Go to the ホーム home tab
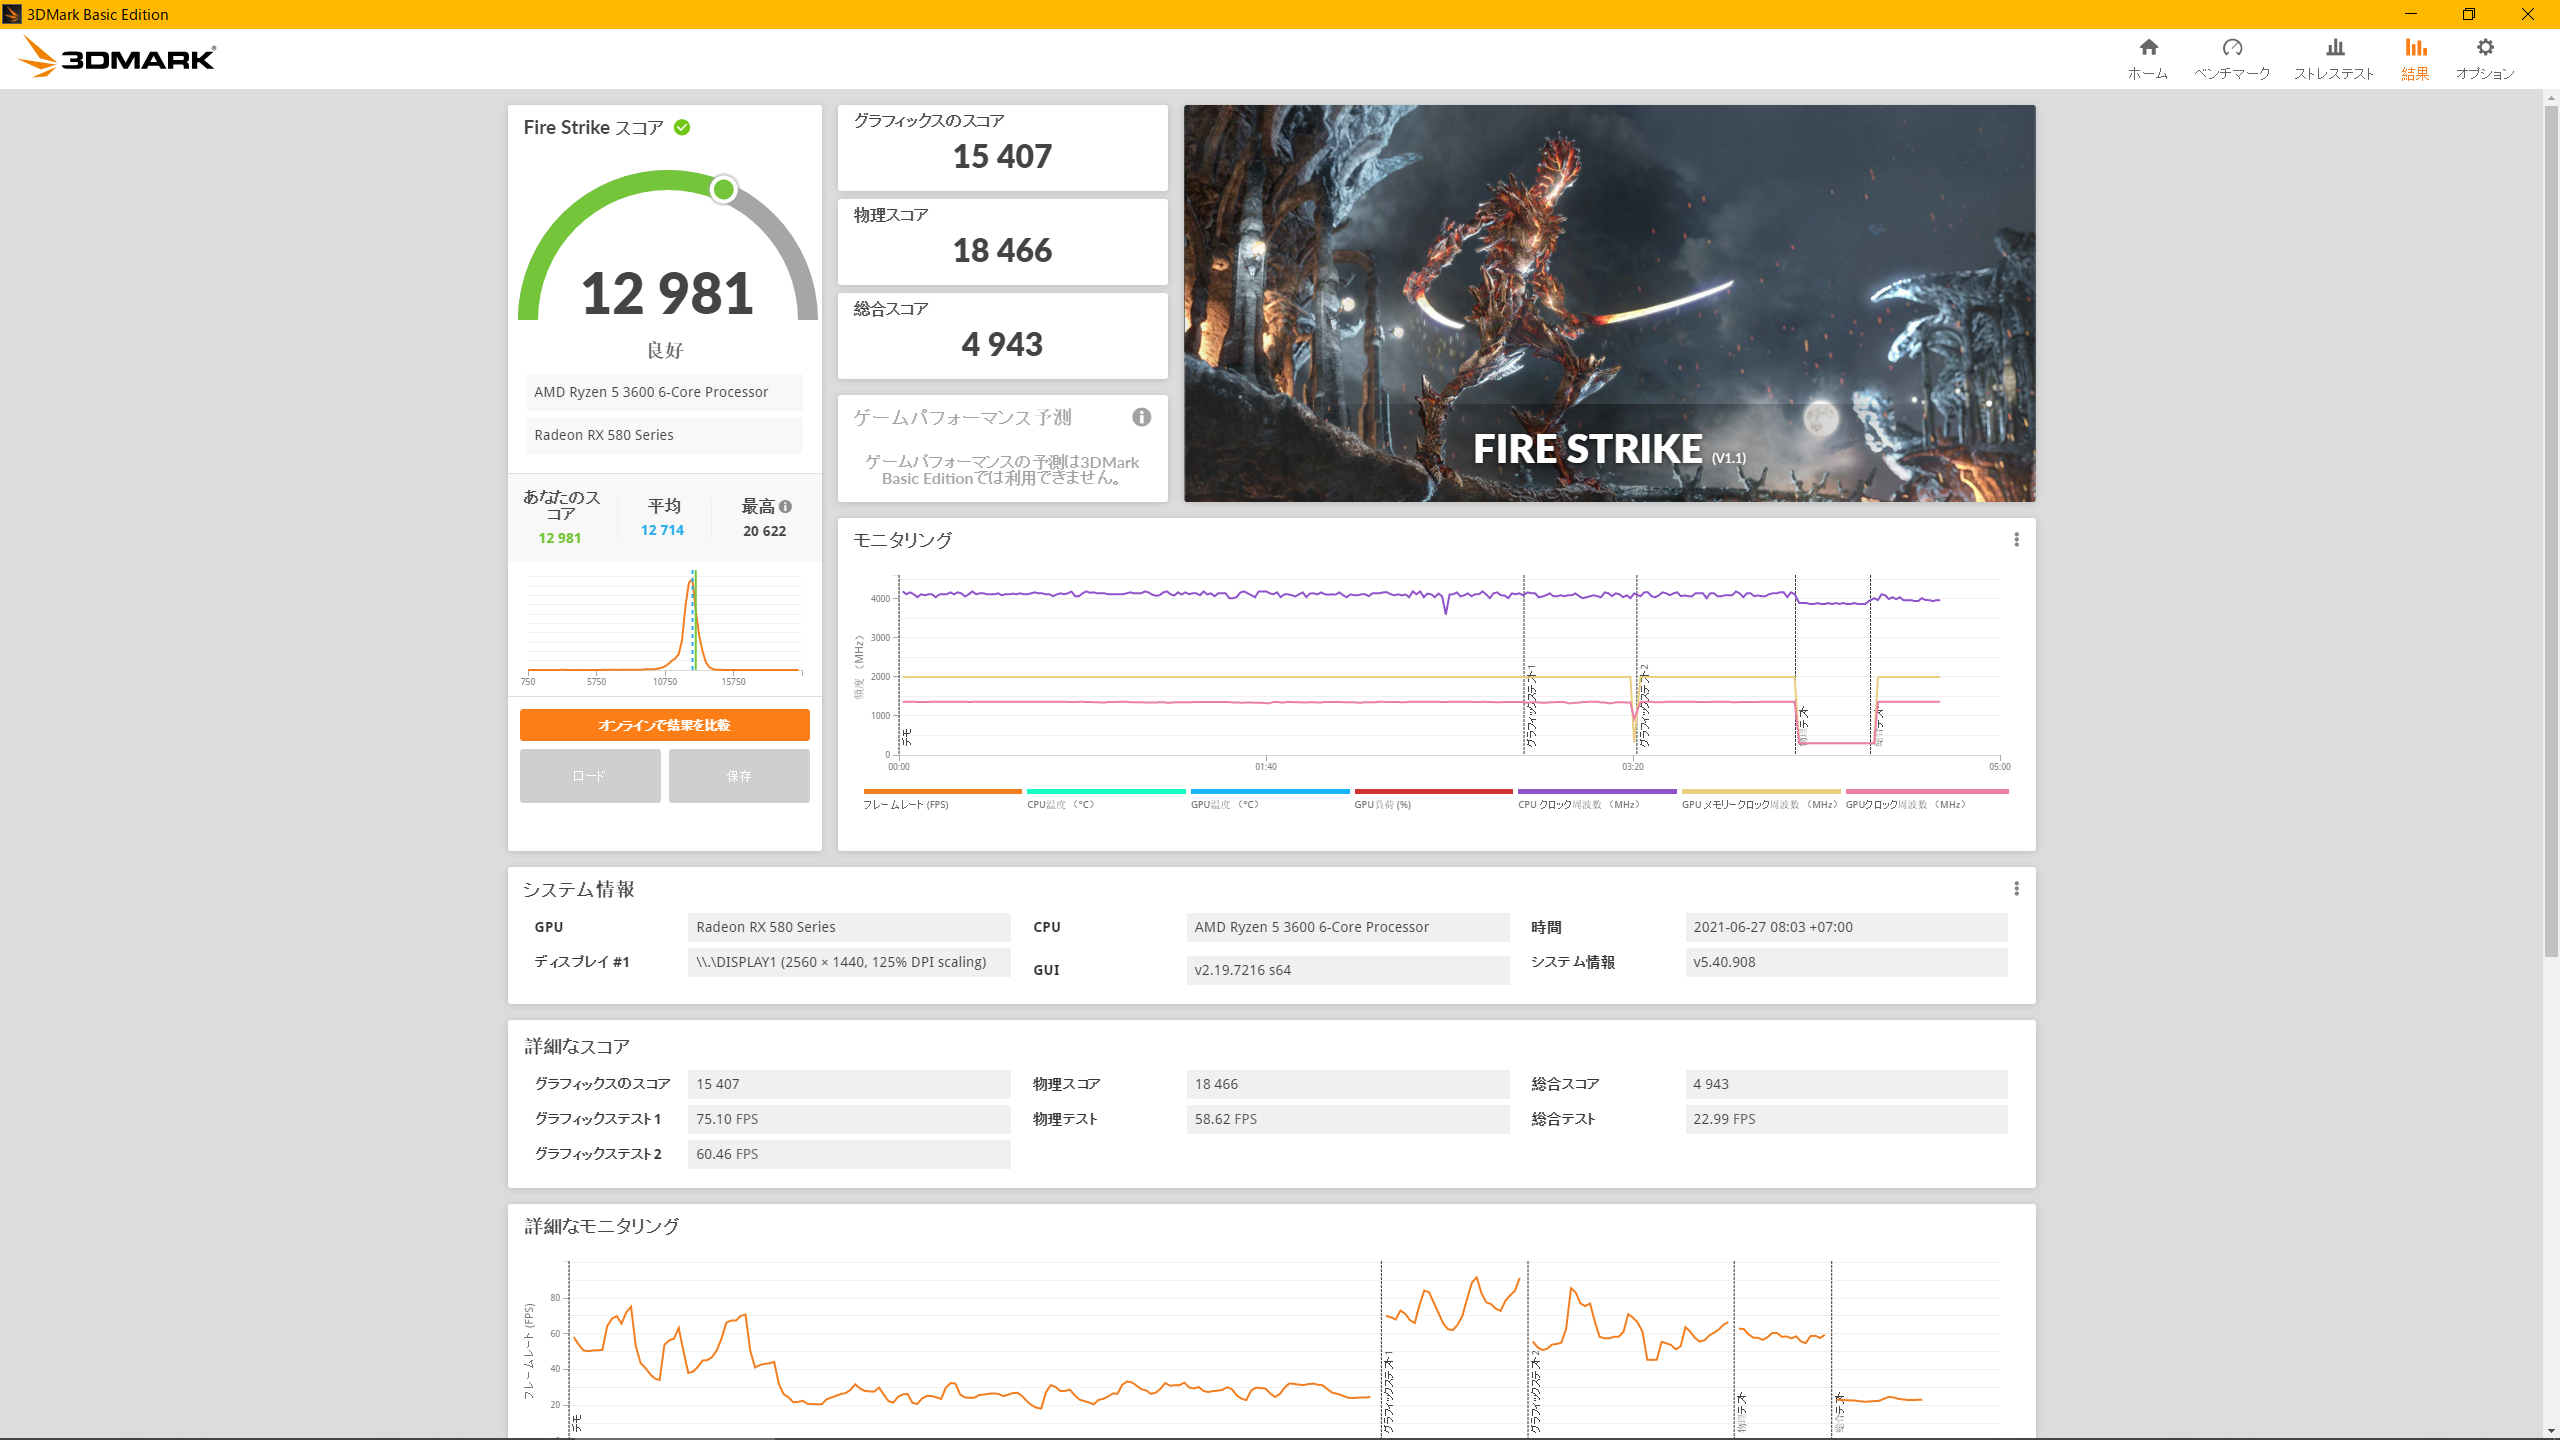The image size is (2560, 1440). coord(2148,59)
